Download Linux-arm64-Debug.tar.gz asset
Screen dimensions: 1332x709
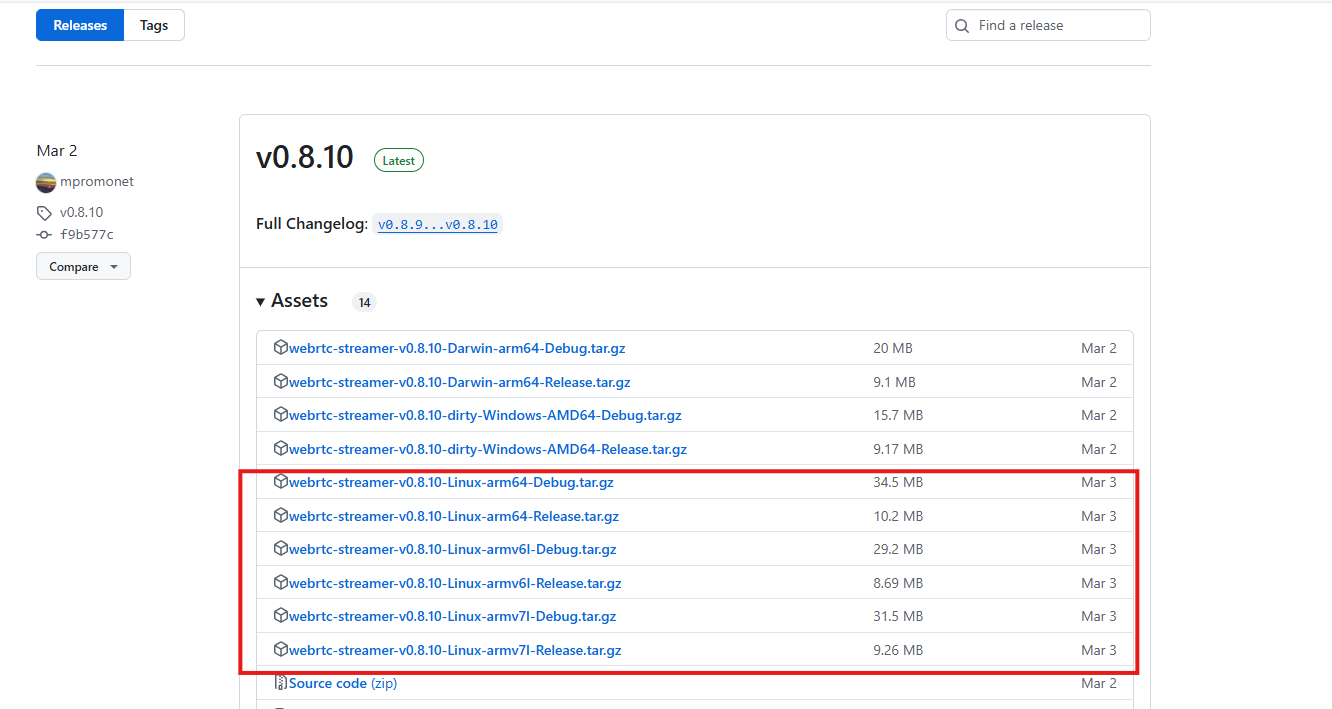[x=451, y=482]
